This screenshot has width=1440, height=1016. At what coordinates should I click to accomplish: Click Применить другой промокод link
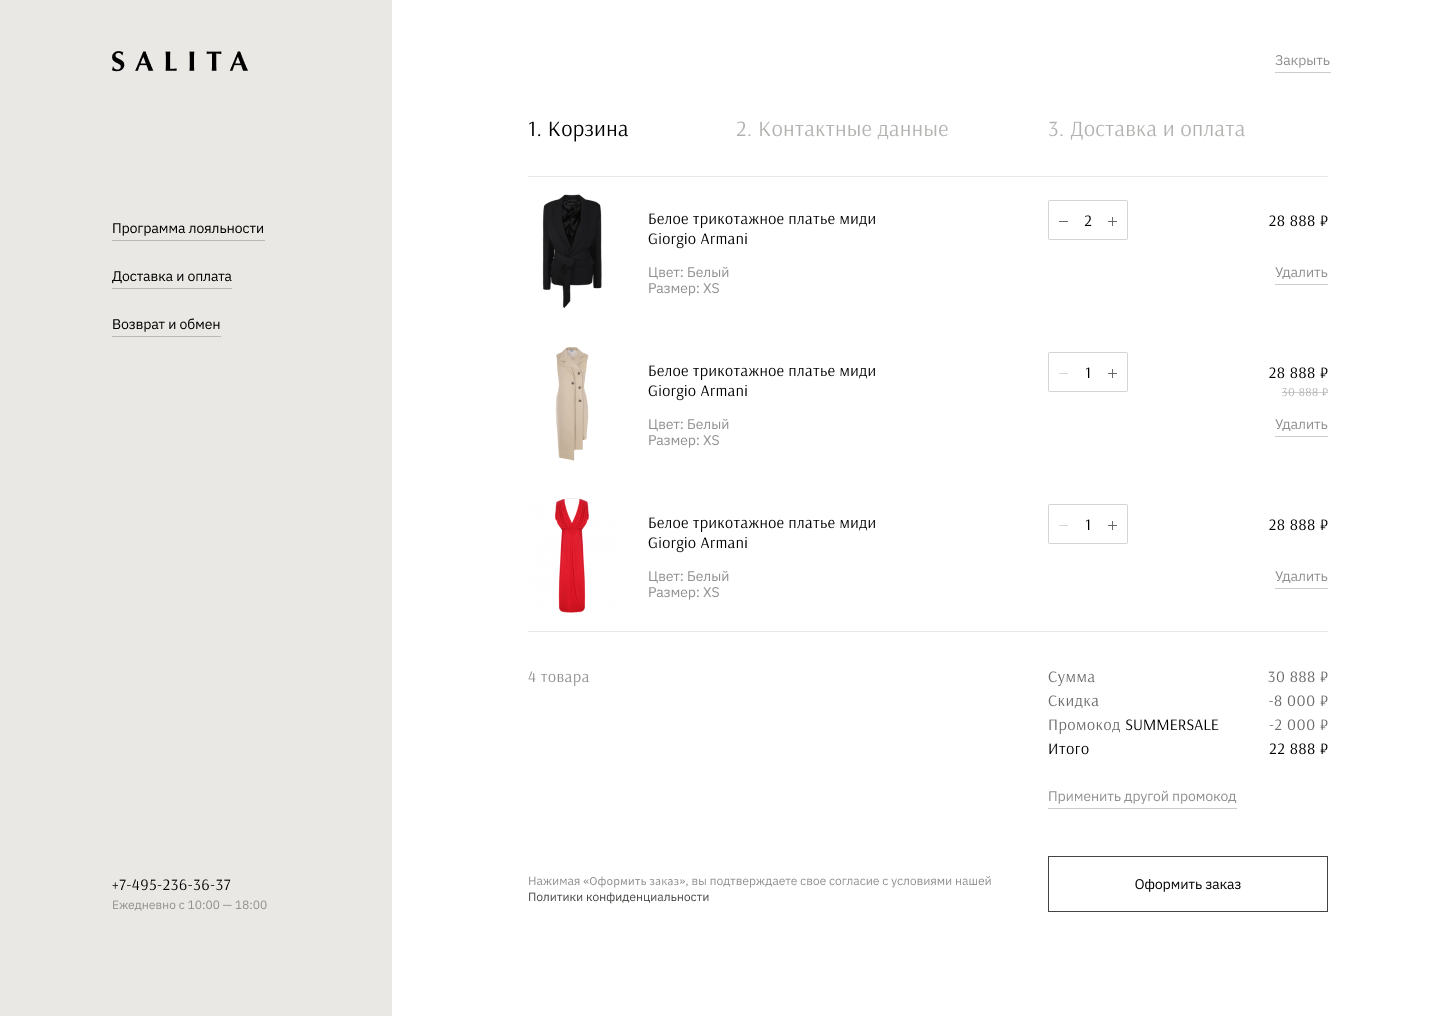1142,797
